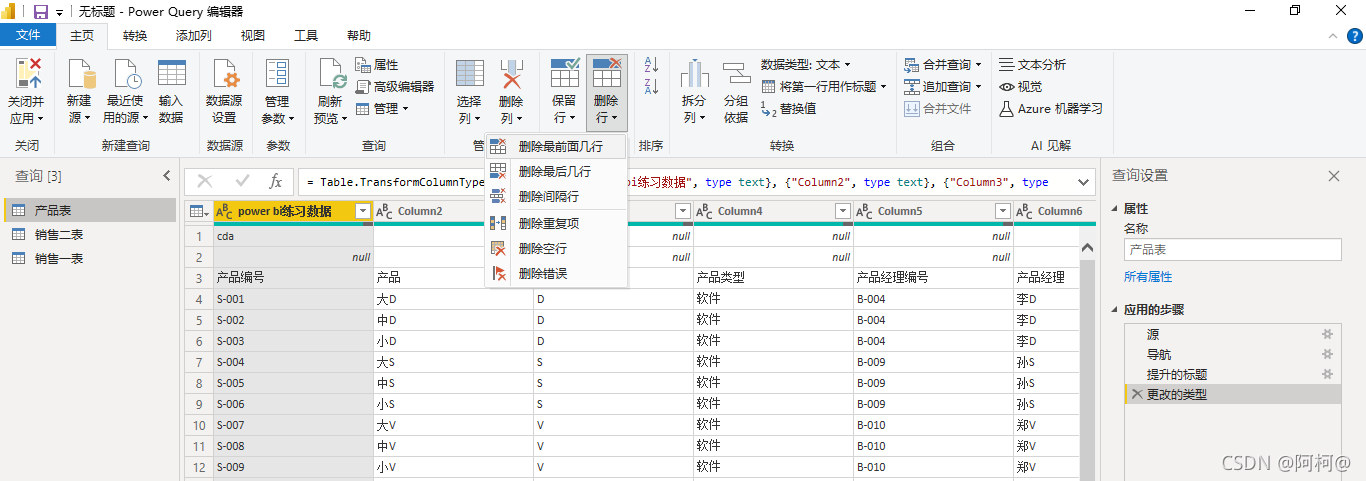Choose Remove Top Rows (删除最前面几行)
The image size is (1366, 481).
556,146
